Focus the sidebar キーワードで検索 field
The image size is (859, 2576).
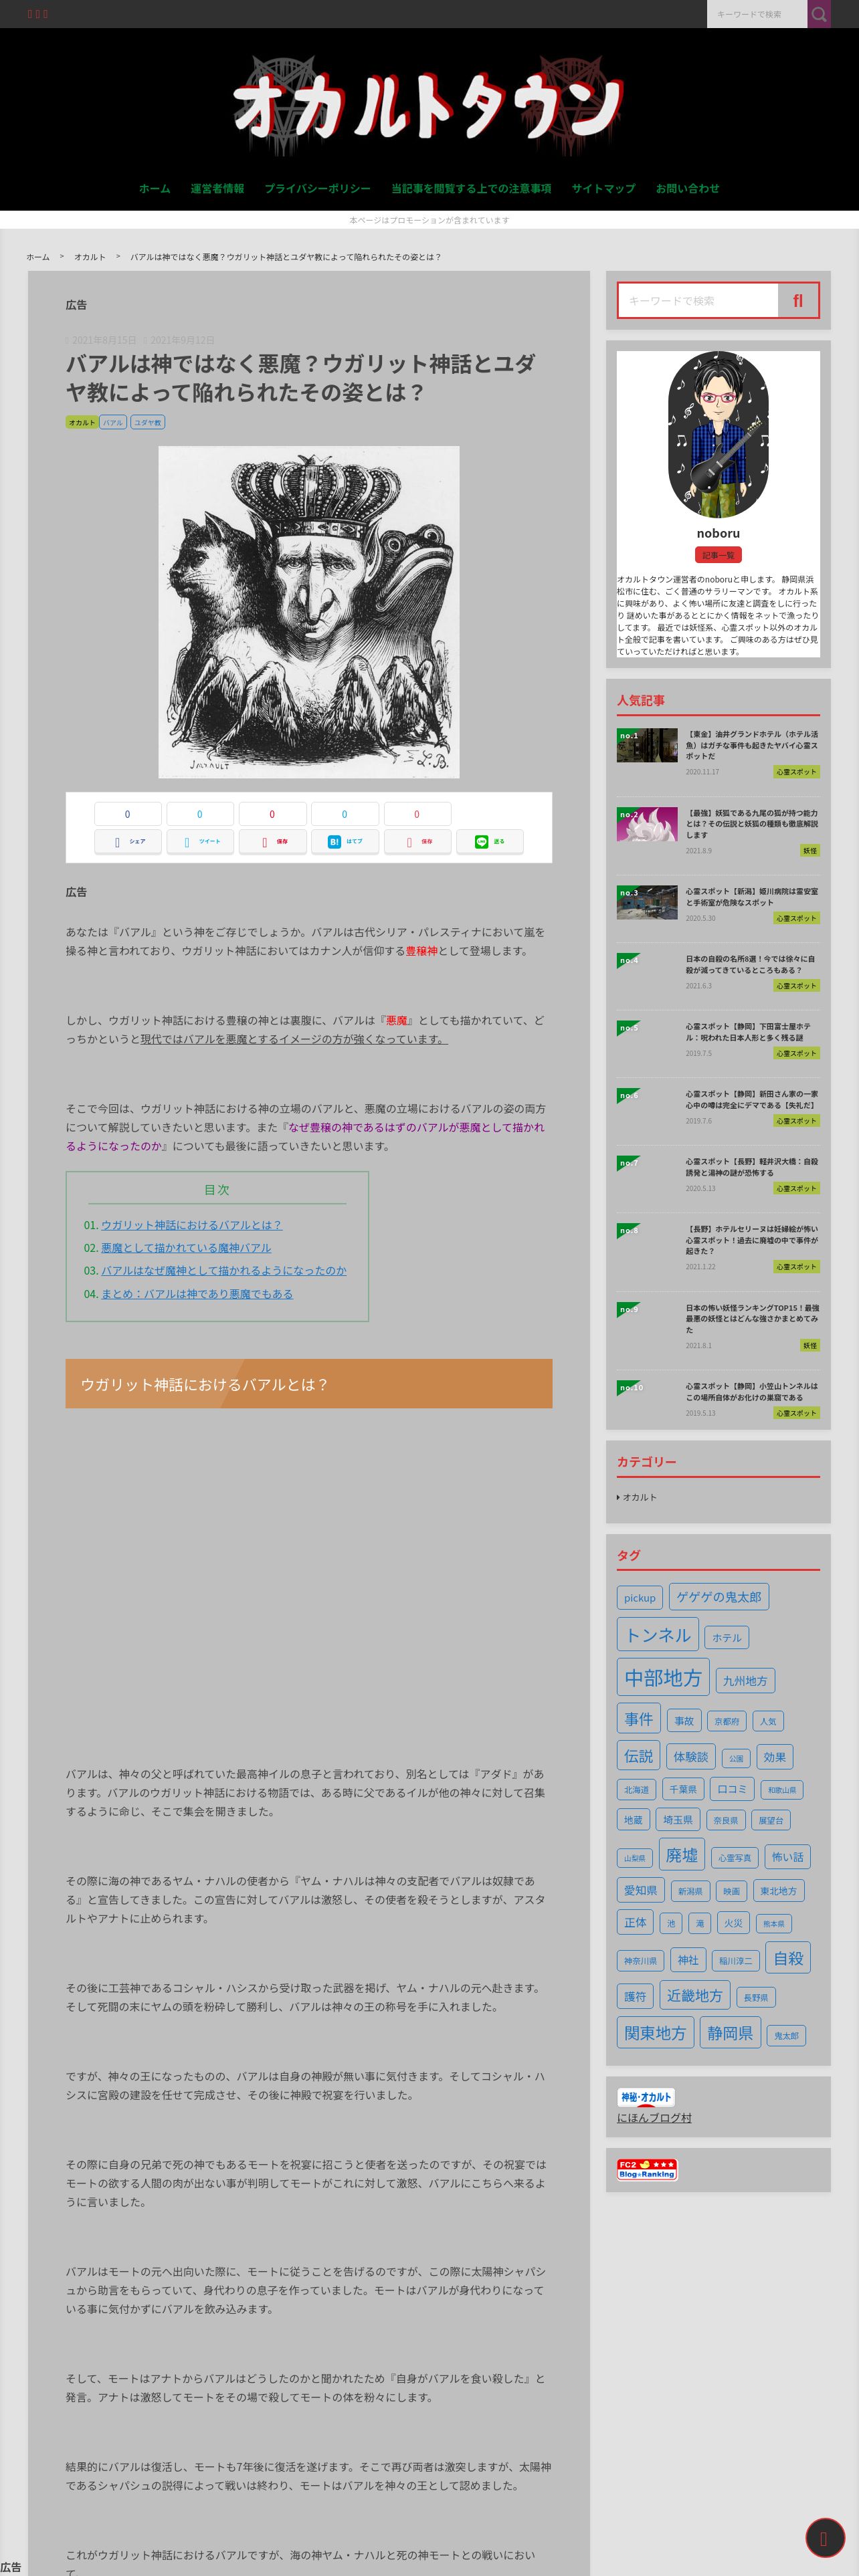pos(698,300)
